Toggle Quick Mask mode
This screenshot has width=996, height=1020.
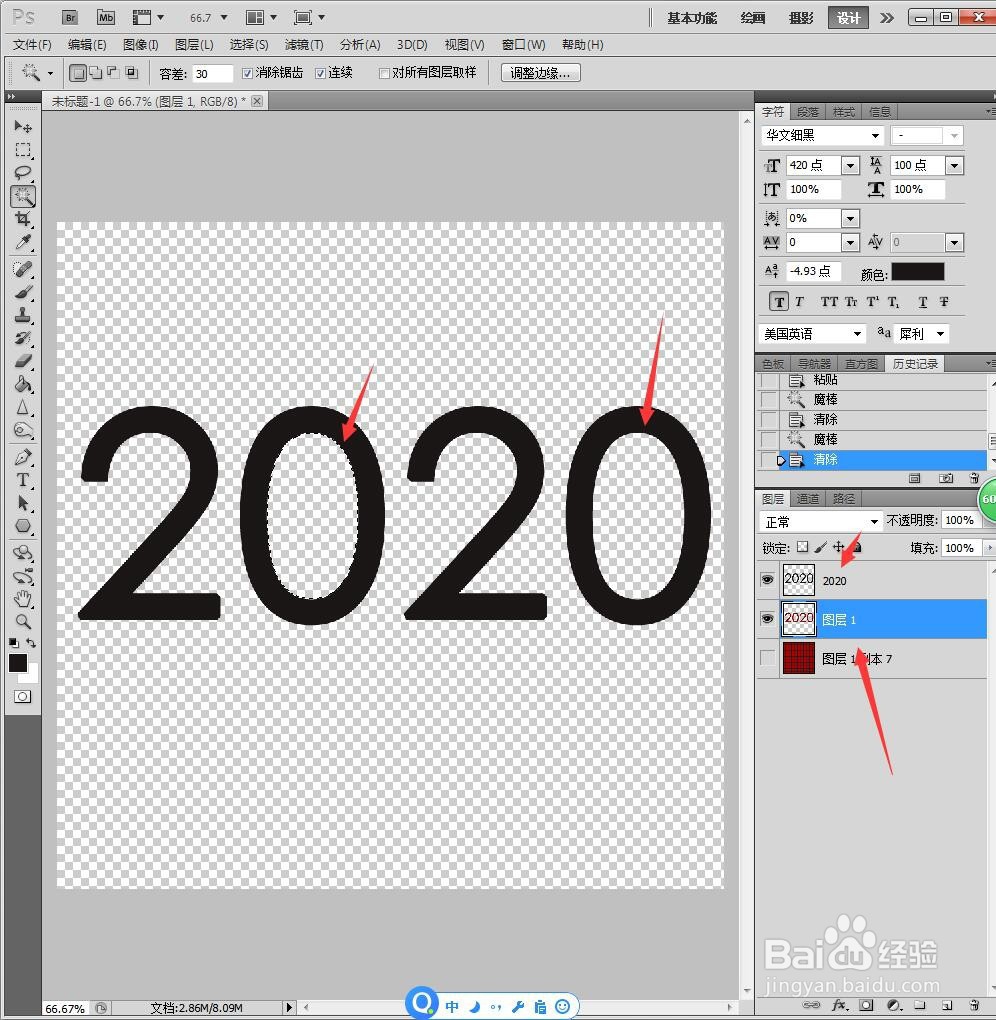22,697
